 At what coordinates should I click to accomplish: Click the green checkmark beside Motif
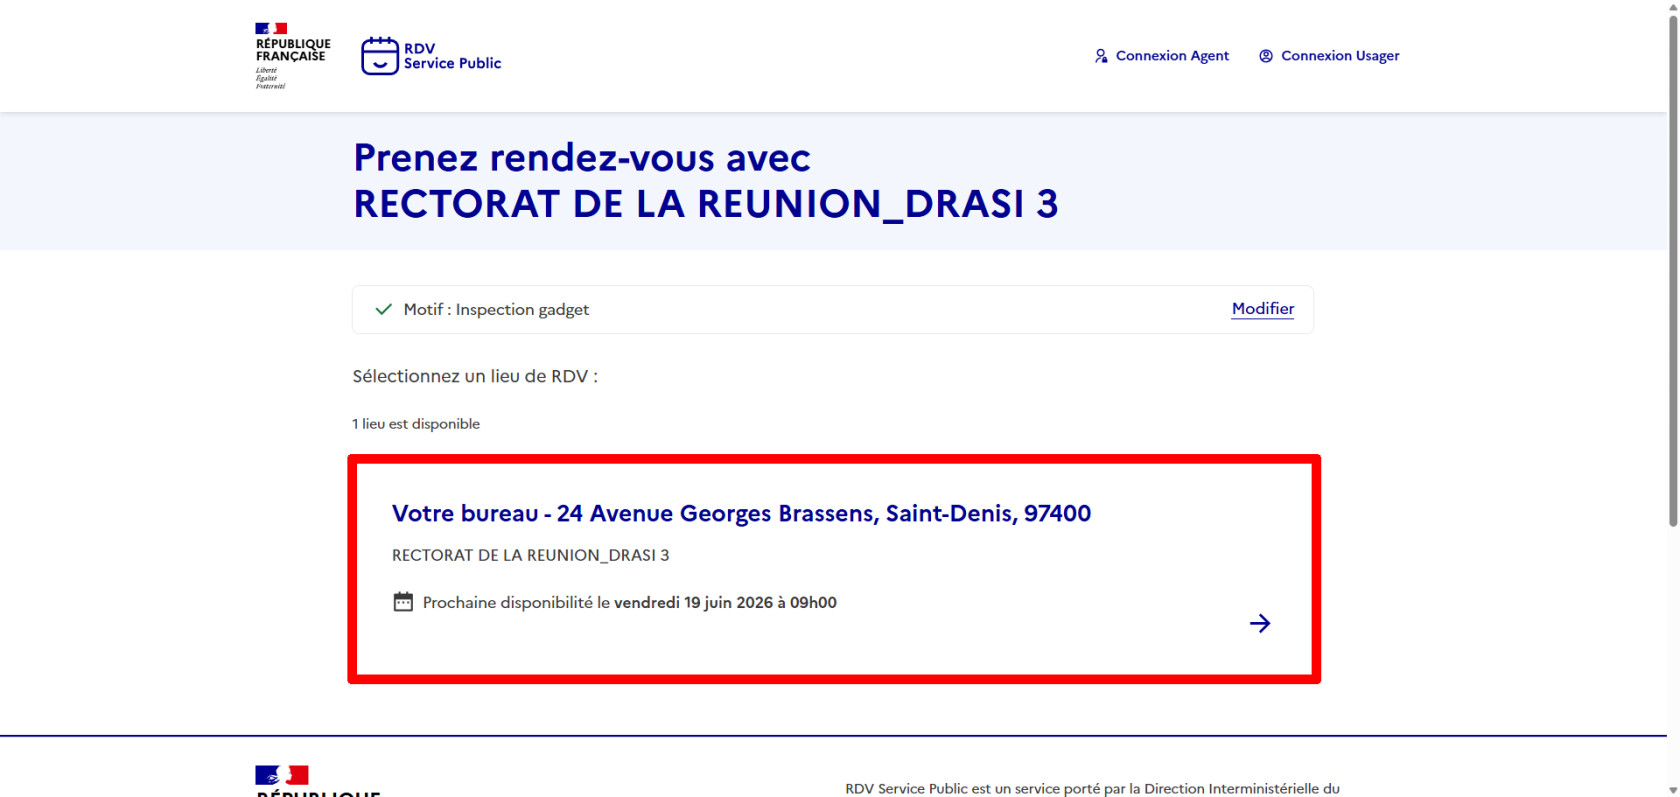point(383,310)
